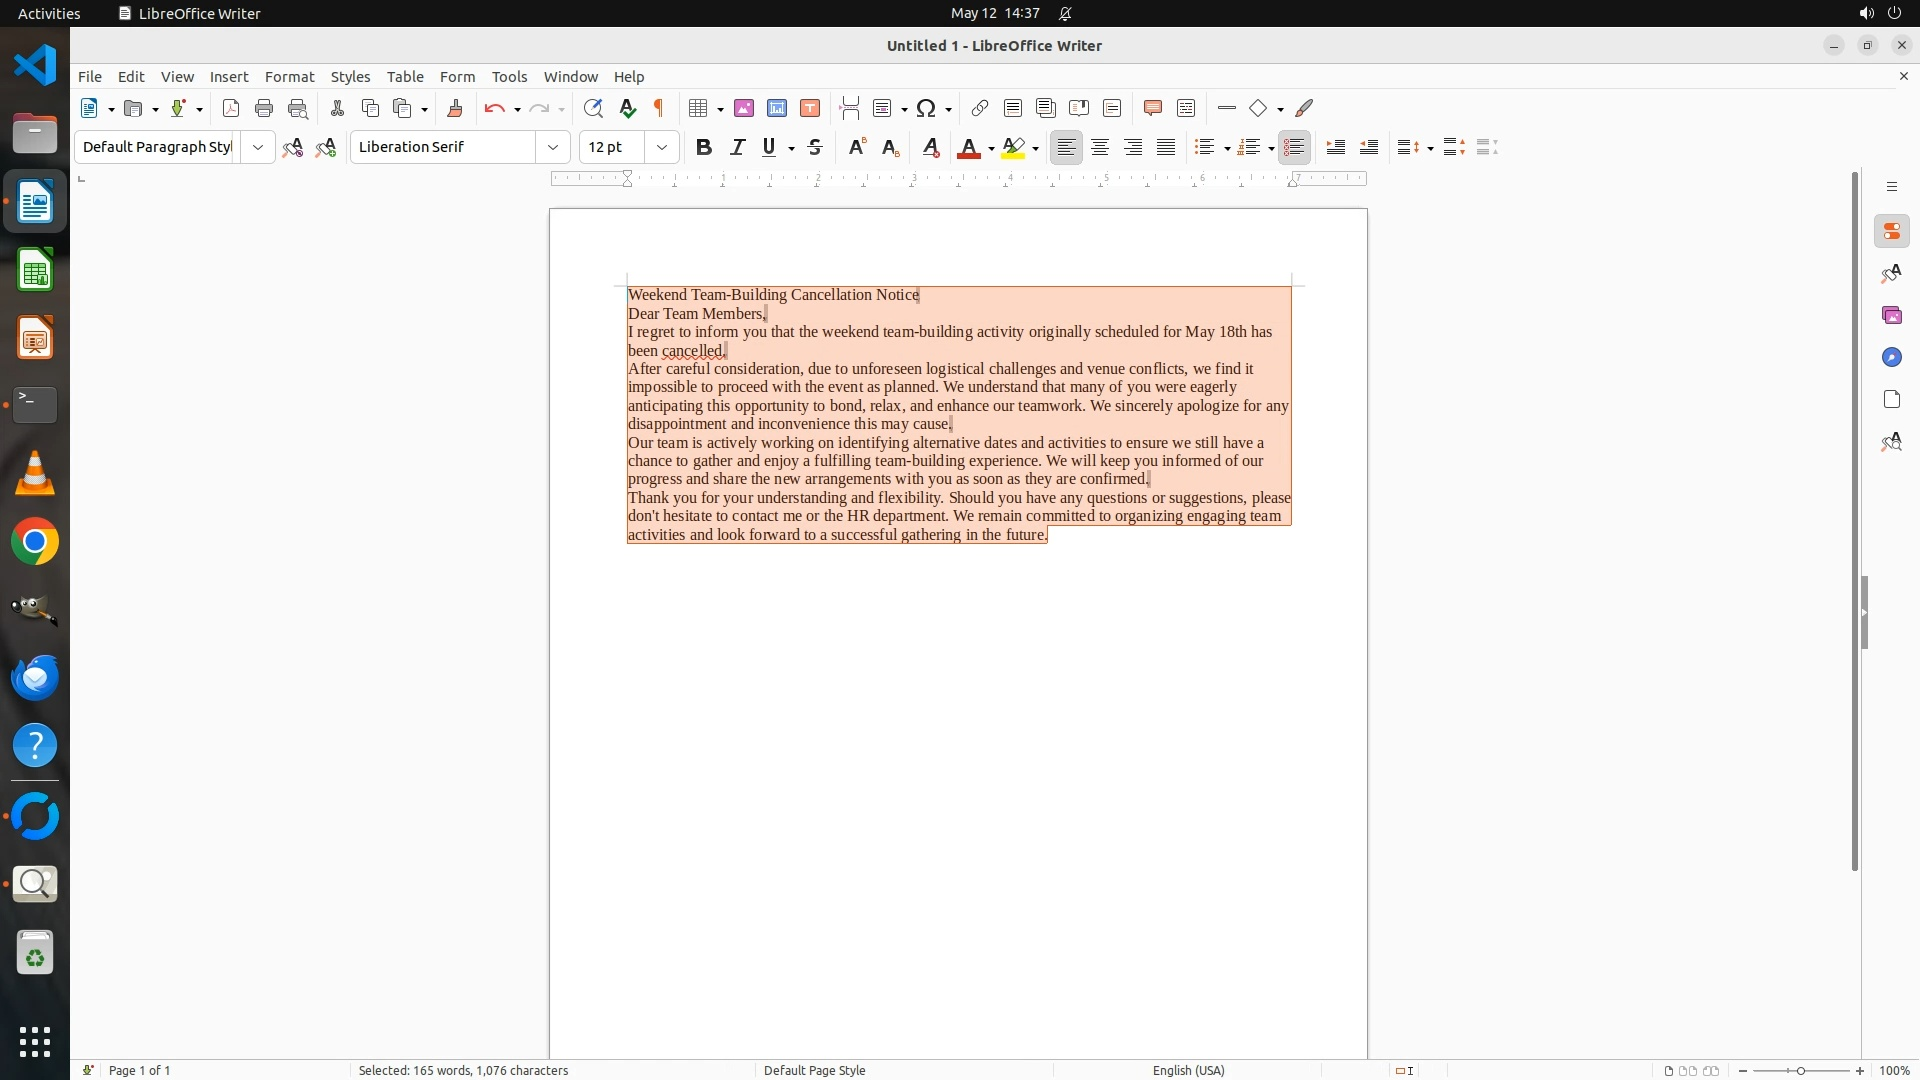
Task: Insert hyperlink from toolbar
Action: tap(980, 108)
